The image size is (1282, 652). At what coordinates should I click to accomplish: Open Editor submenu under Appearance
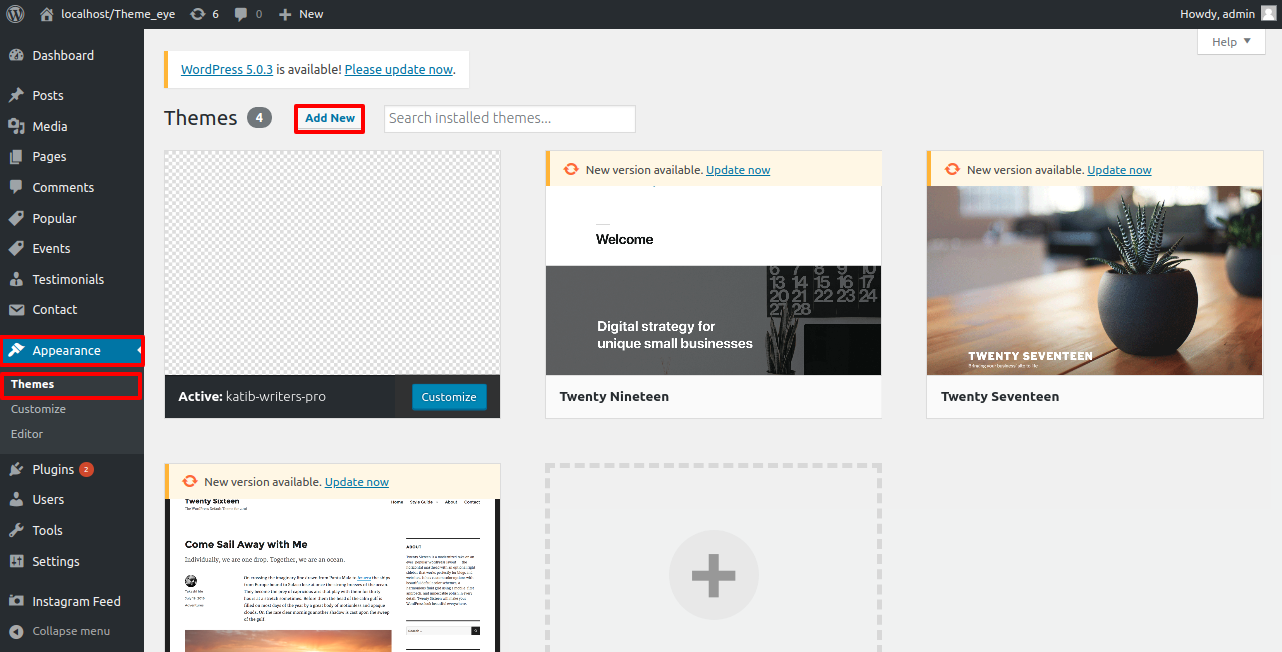click(x=27, y=434)
